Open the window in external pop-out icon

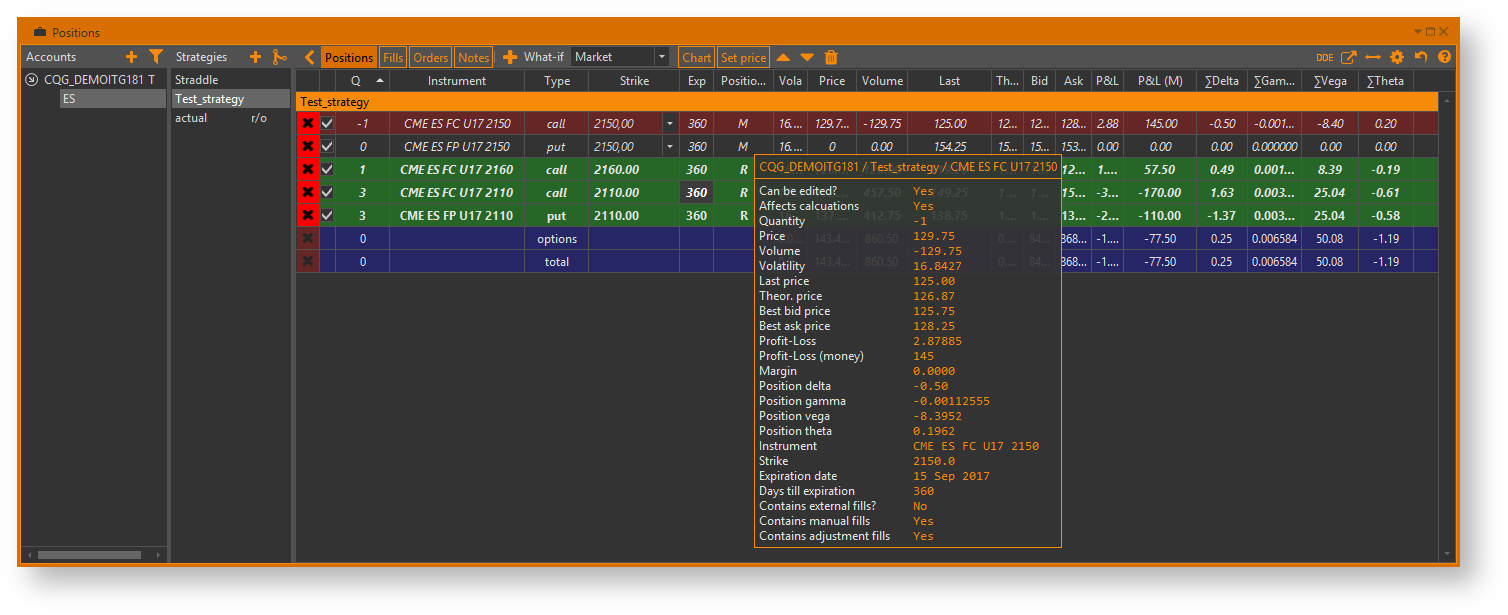1349,57
